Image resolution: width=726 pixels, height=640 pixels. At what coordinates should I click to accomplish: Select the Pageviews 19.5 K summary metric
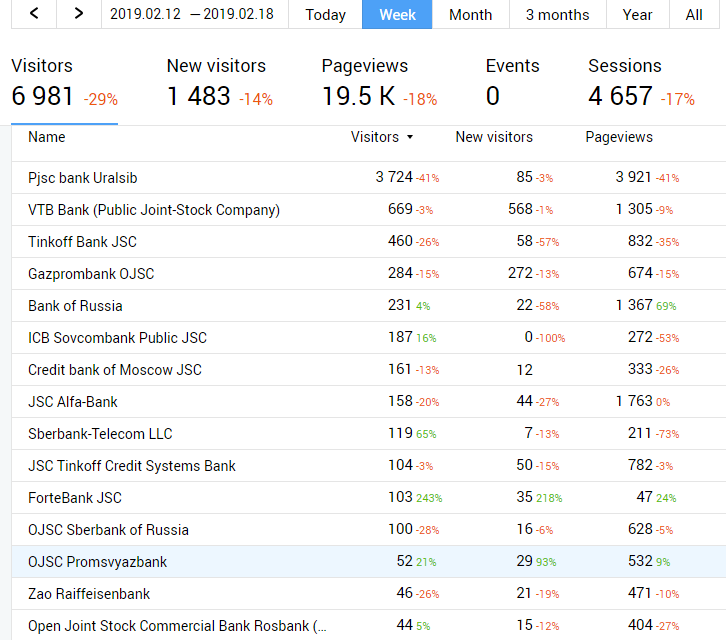(x=379, y=83)
